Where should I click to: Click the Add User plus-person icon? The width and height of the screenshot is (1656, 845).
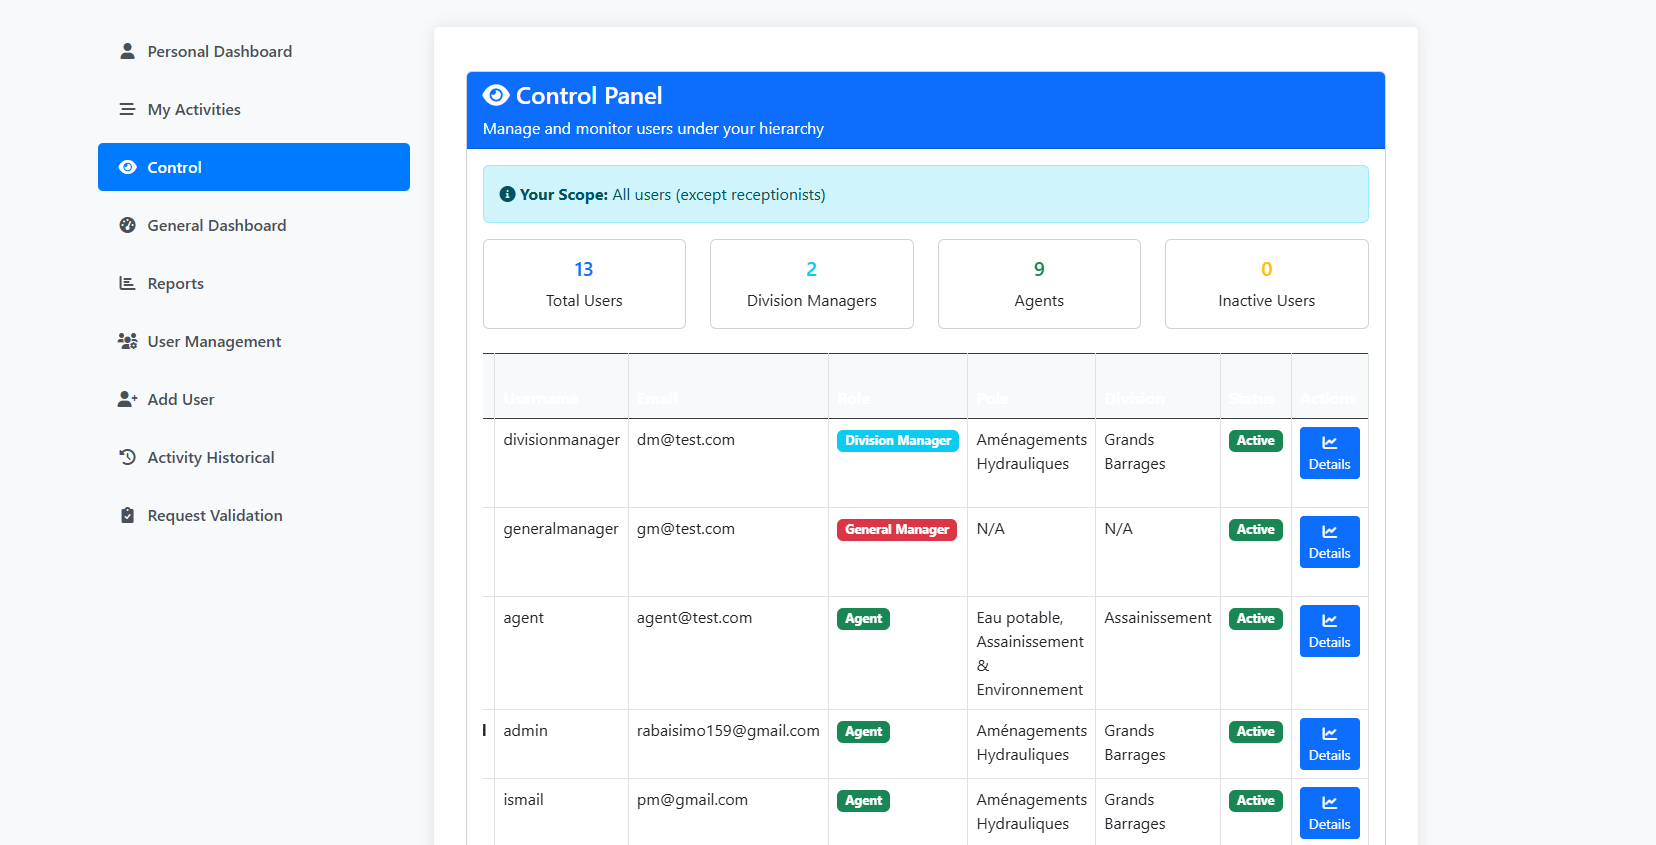pos(127,399)
